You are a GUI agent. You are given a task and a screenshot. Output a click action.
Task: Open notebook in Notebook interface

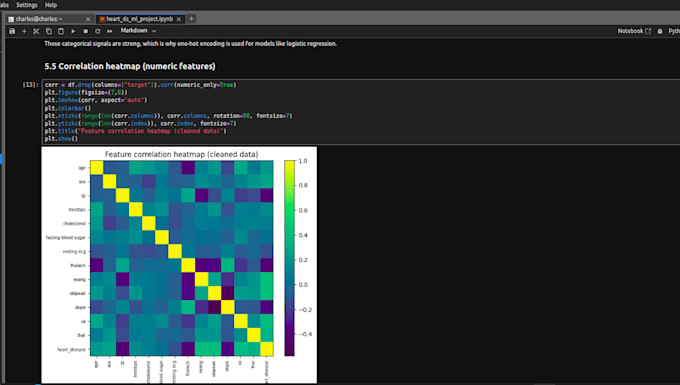tap(634, 31)
